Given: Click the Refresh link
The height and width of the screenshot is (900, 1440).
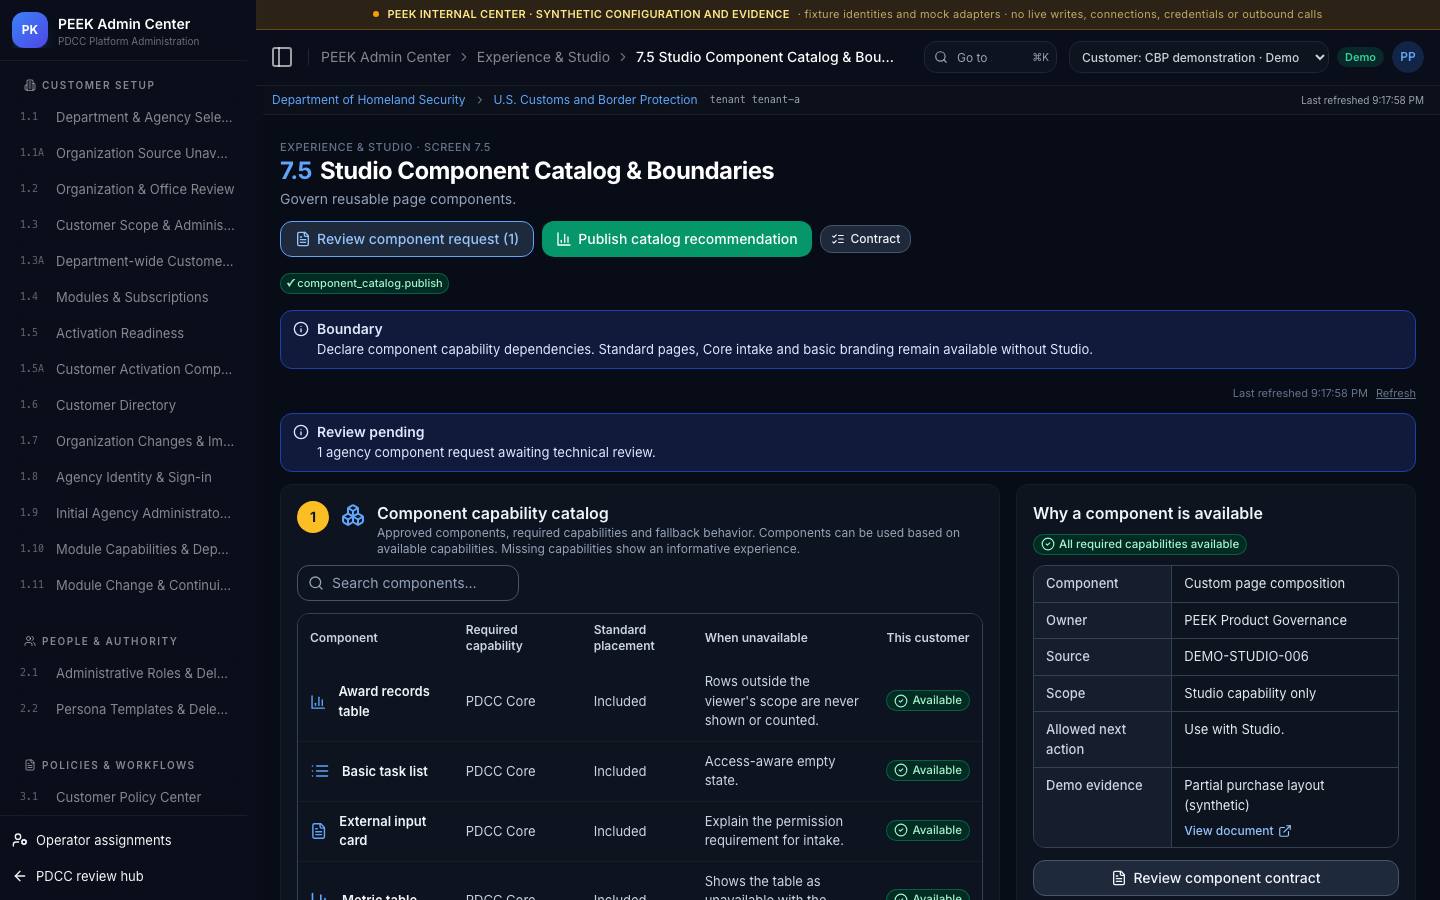Looking at the screenshot, I should pyautogui.click(x=1395, y=393).
